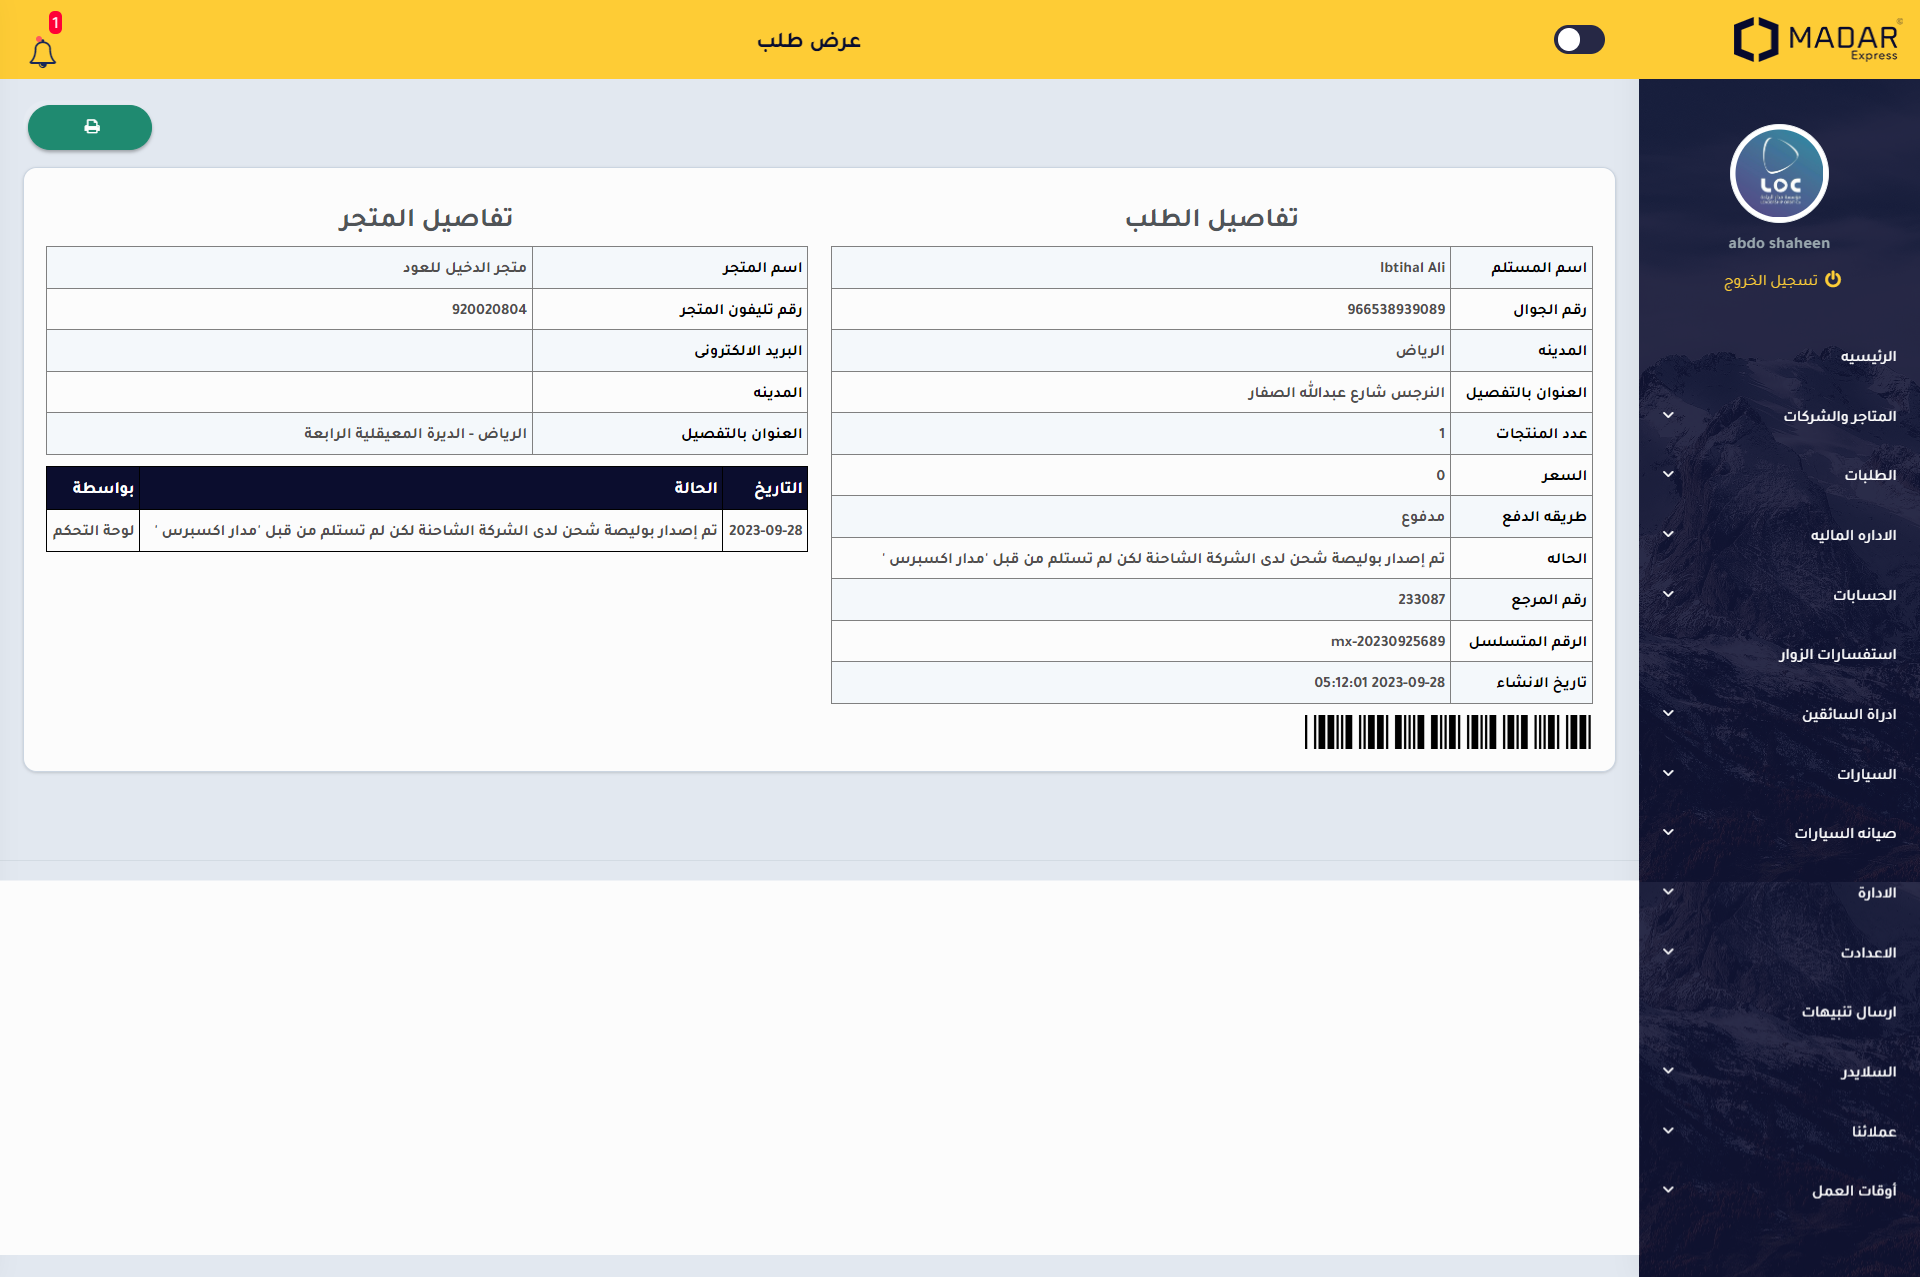Expand صيانه السيارات chevron
The height and width of the screenshot is (1278, 1920).
pyautogui.click(x=1668, y=832)
